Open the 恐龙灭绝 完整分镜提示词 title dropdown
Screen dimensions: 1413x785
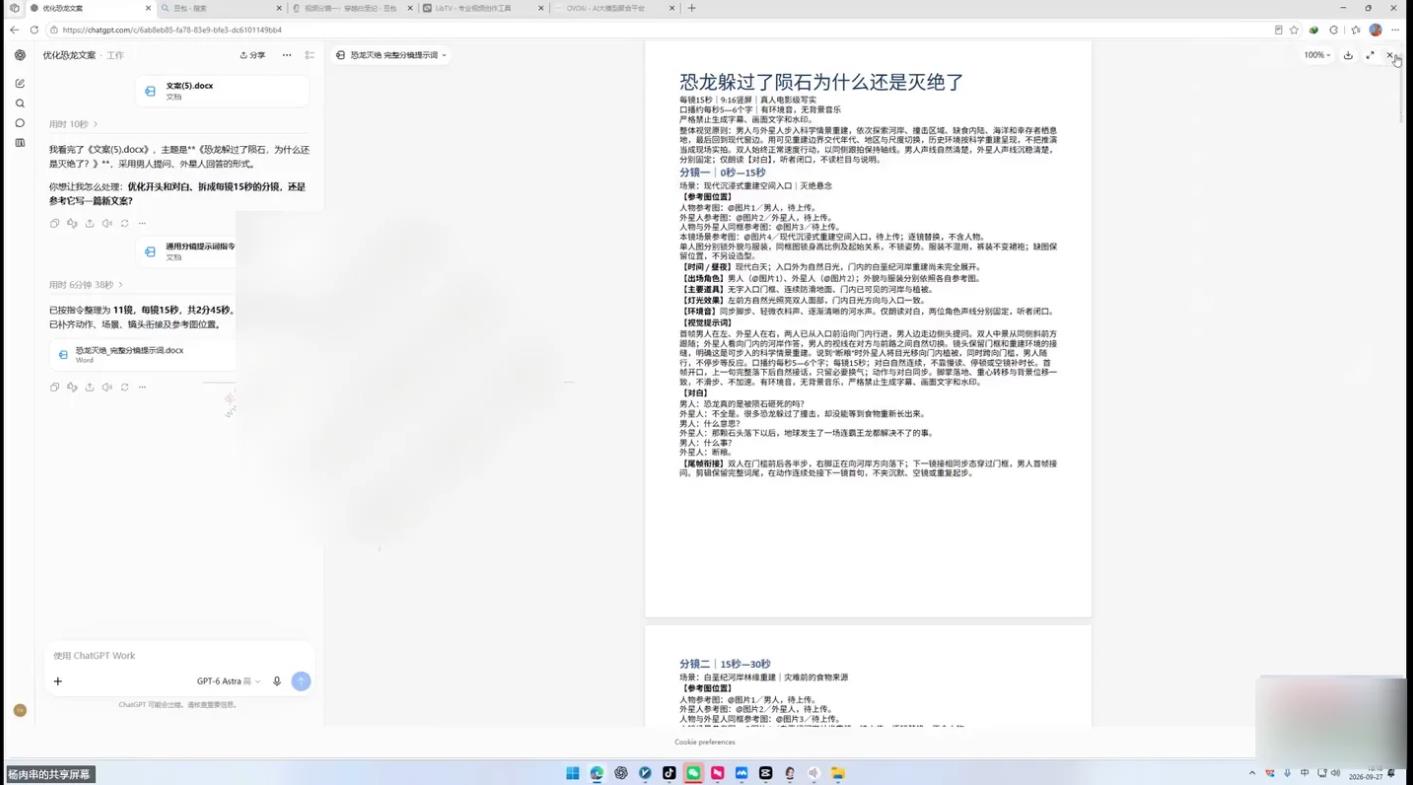pyautogui.click(x=391, y=55)
